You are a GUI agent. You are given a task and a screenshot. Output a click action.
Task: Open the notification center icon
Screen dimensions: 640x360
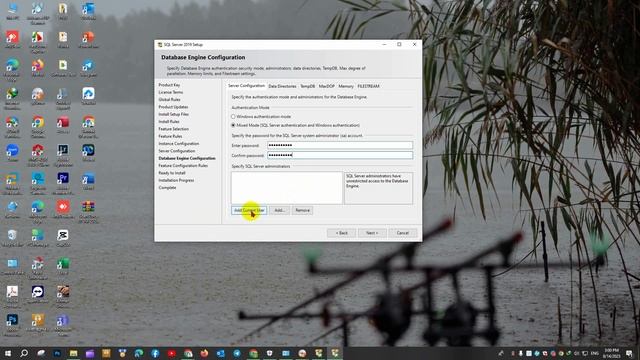[x=629, y=353]
